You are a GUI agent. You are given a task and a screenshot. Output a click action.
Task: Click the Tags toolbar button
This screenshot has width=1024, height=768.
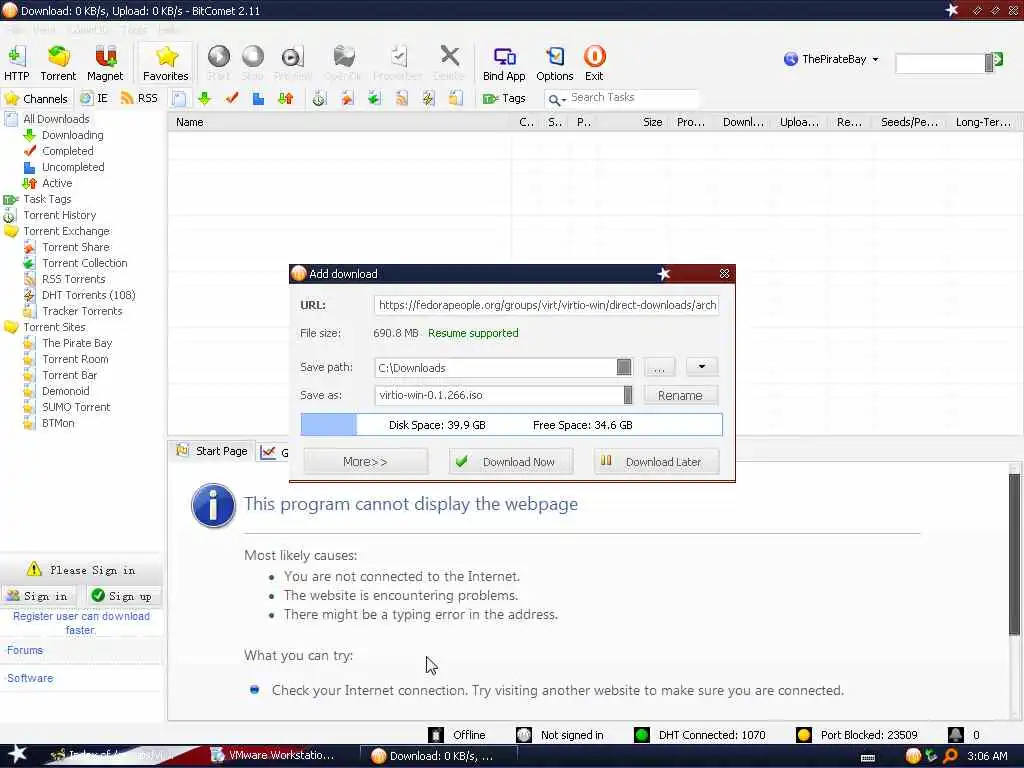coord(504,99)
